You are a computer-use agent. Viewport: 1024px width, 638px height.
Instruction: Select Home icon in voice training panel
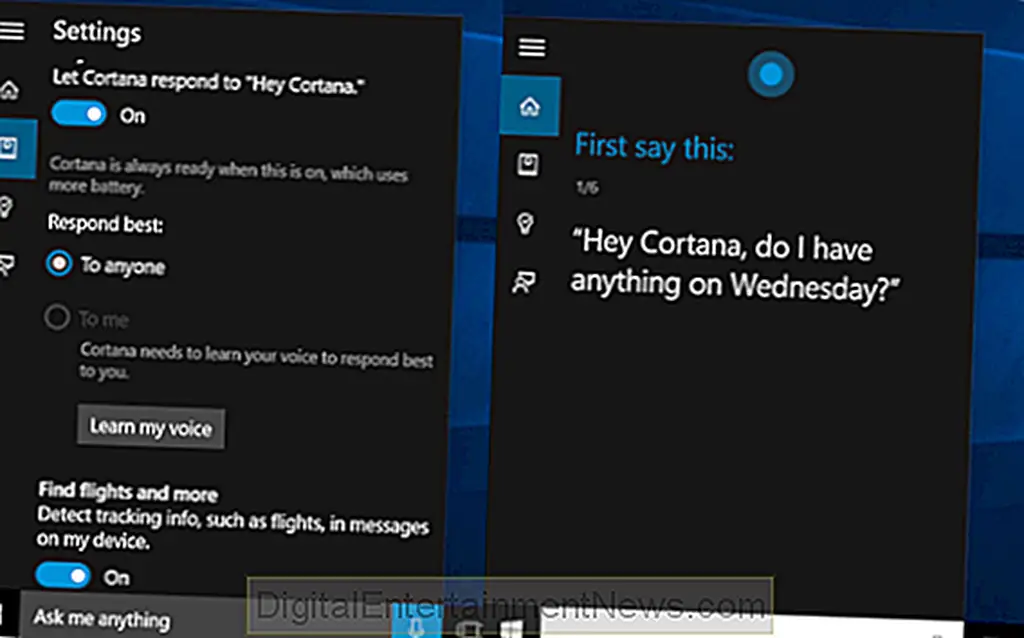(x=530, y=106)
